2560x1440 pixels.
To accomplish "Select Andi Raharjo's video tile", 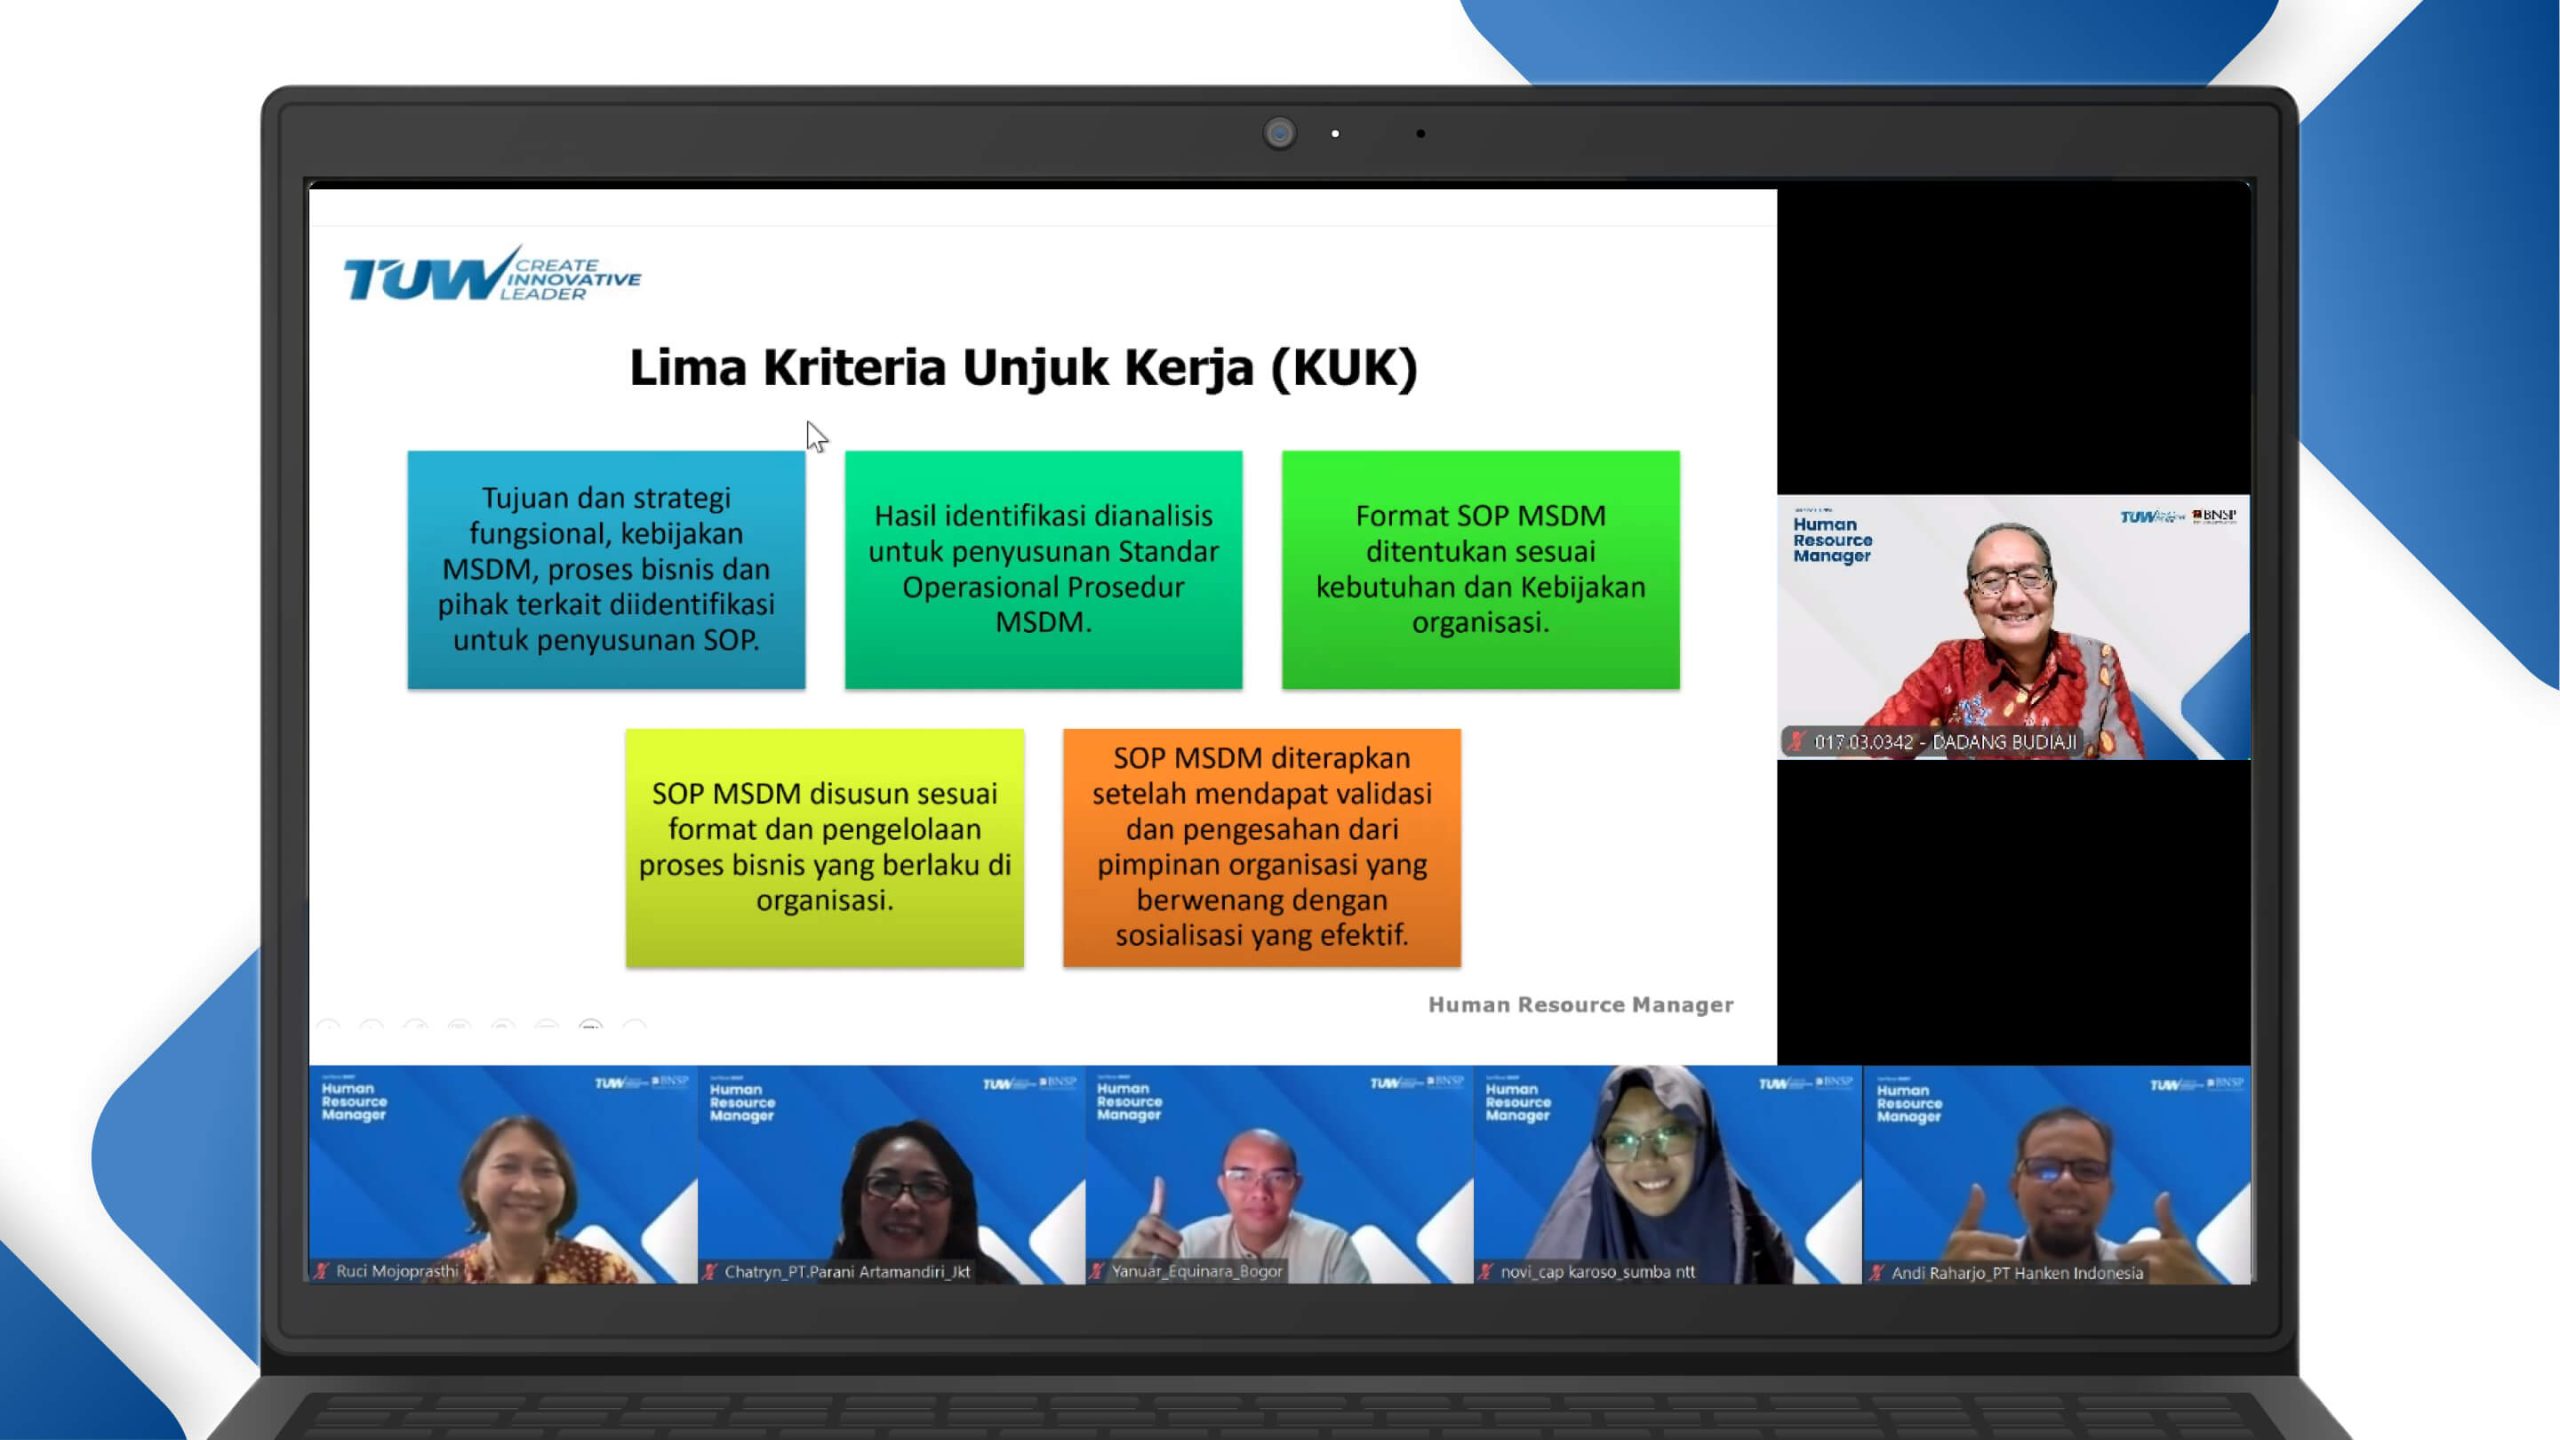I will pyautogui.click(x=2057, y=1174).
